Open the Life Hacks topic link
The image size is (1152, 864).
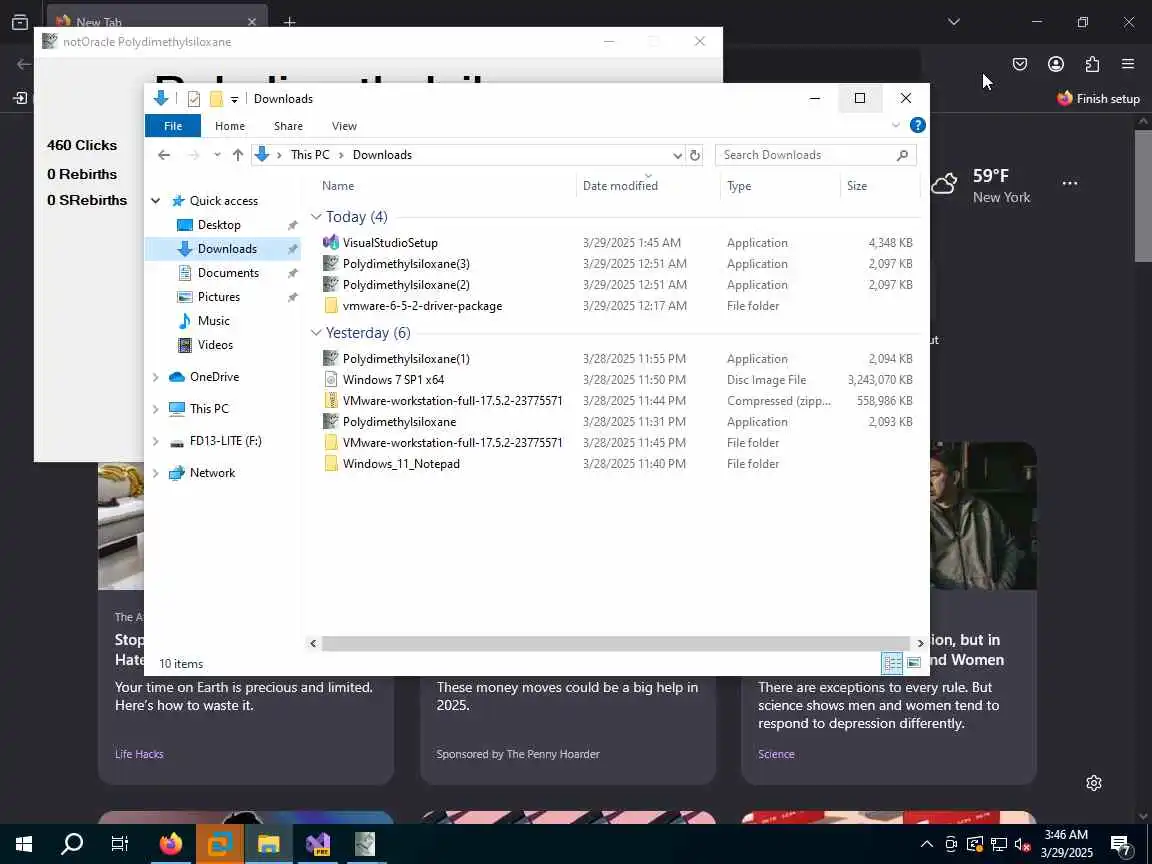click(139, 755)
